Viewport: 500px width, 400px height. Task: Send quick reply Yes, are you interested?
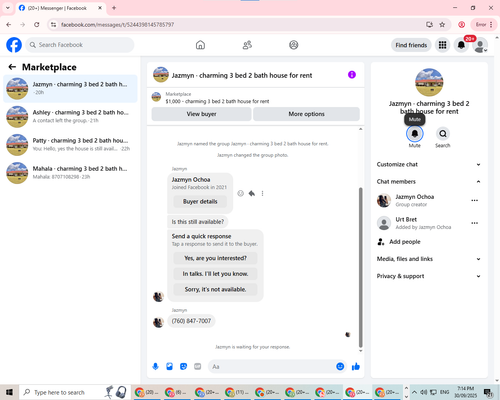click(215, 258)
